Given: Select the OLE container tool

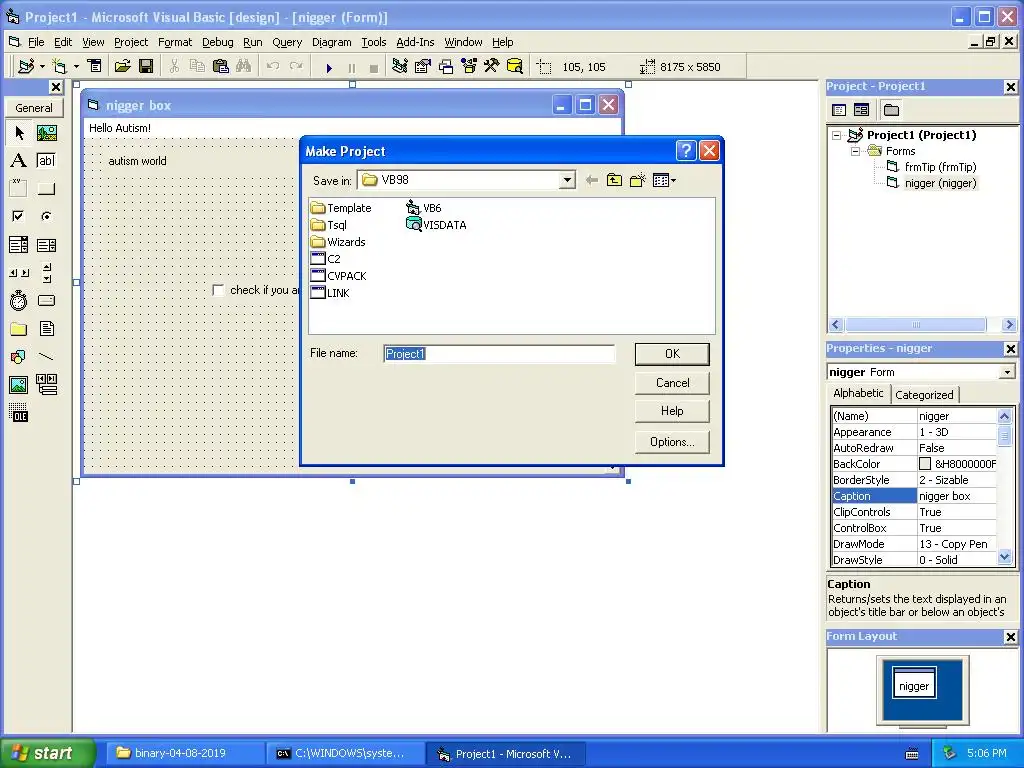Looking at the screenshot, I should tap(19, 413).
